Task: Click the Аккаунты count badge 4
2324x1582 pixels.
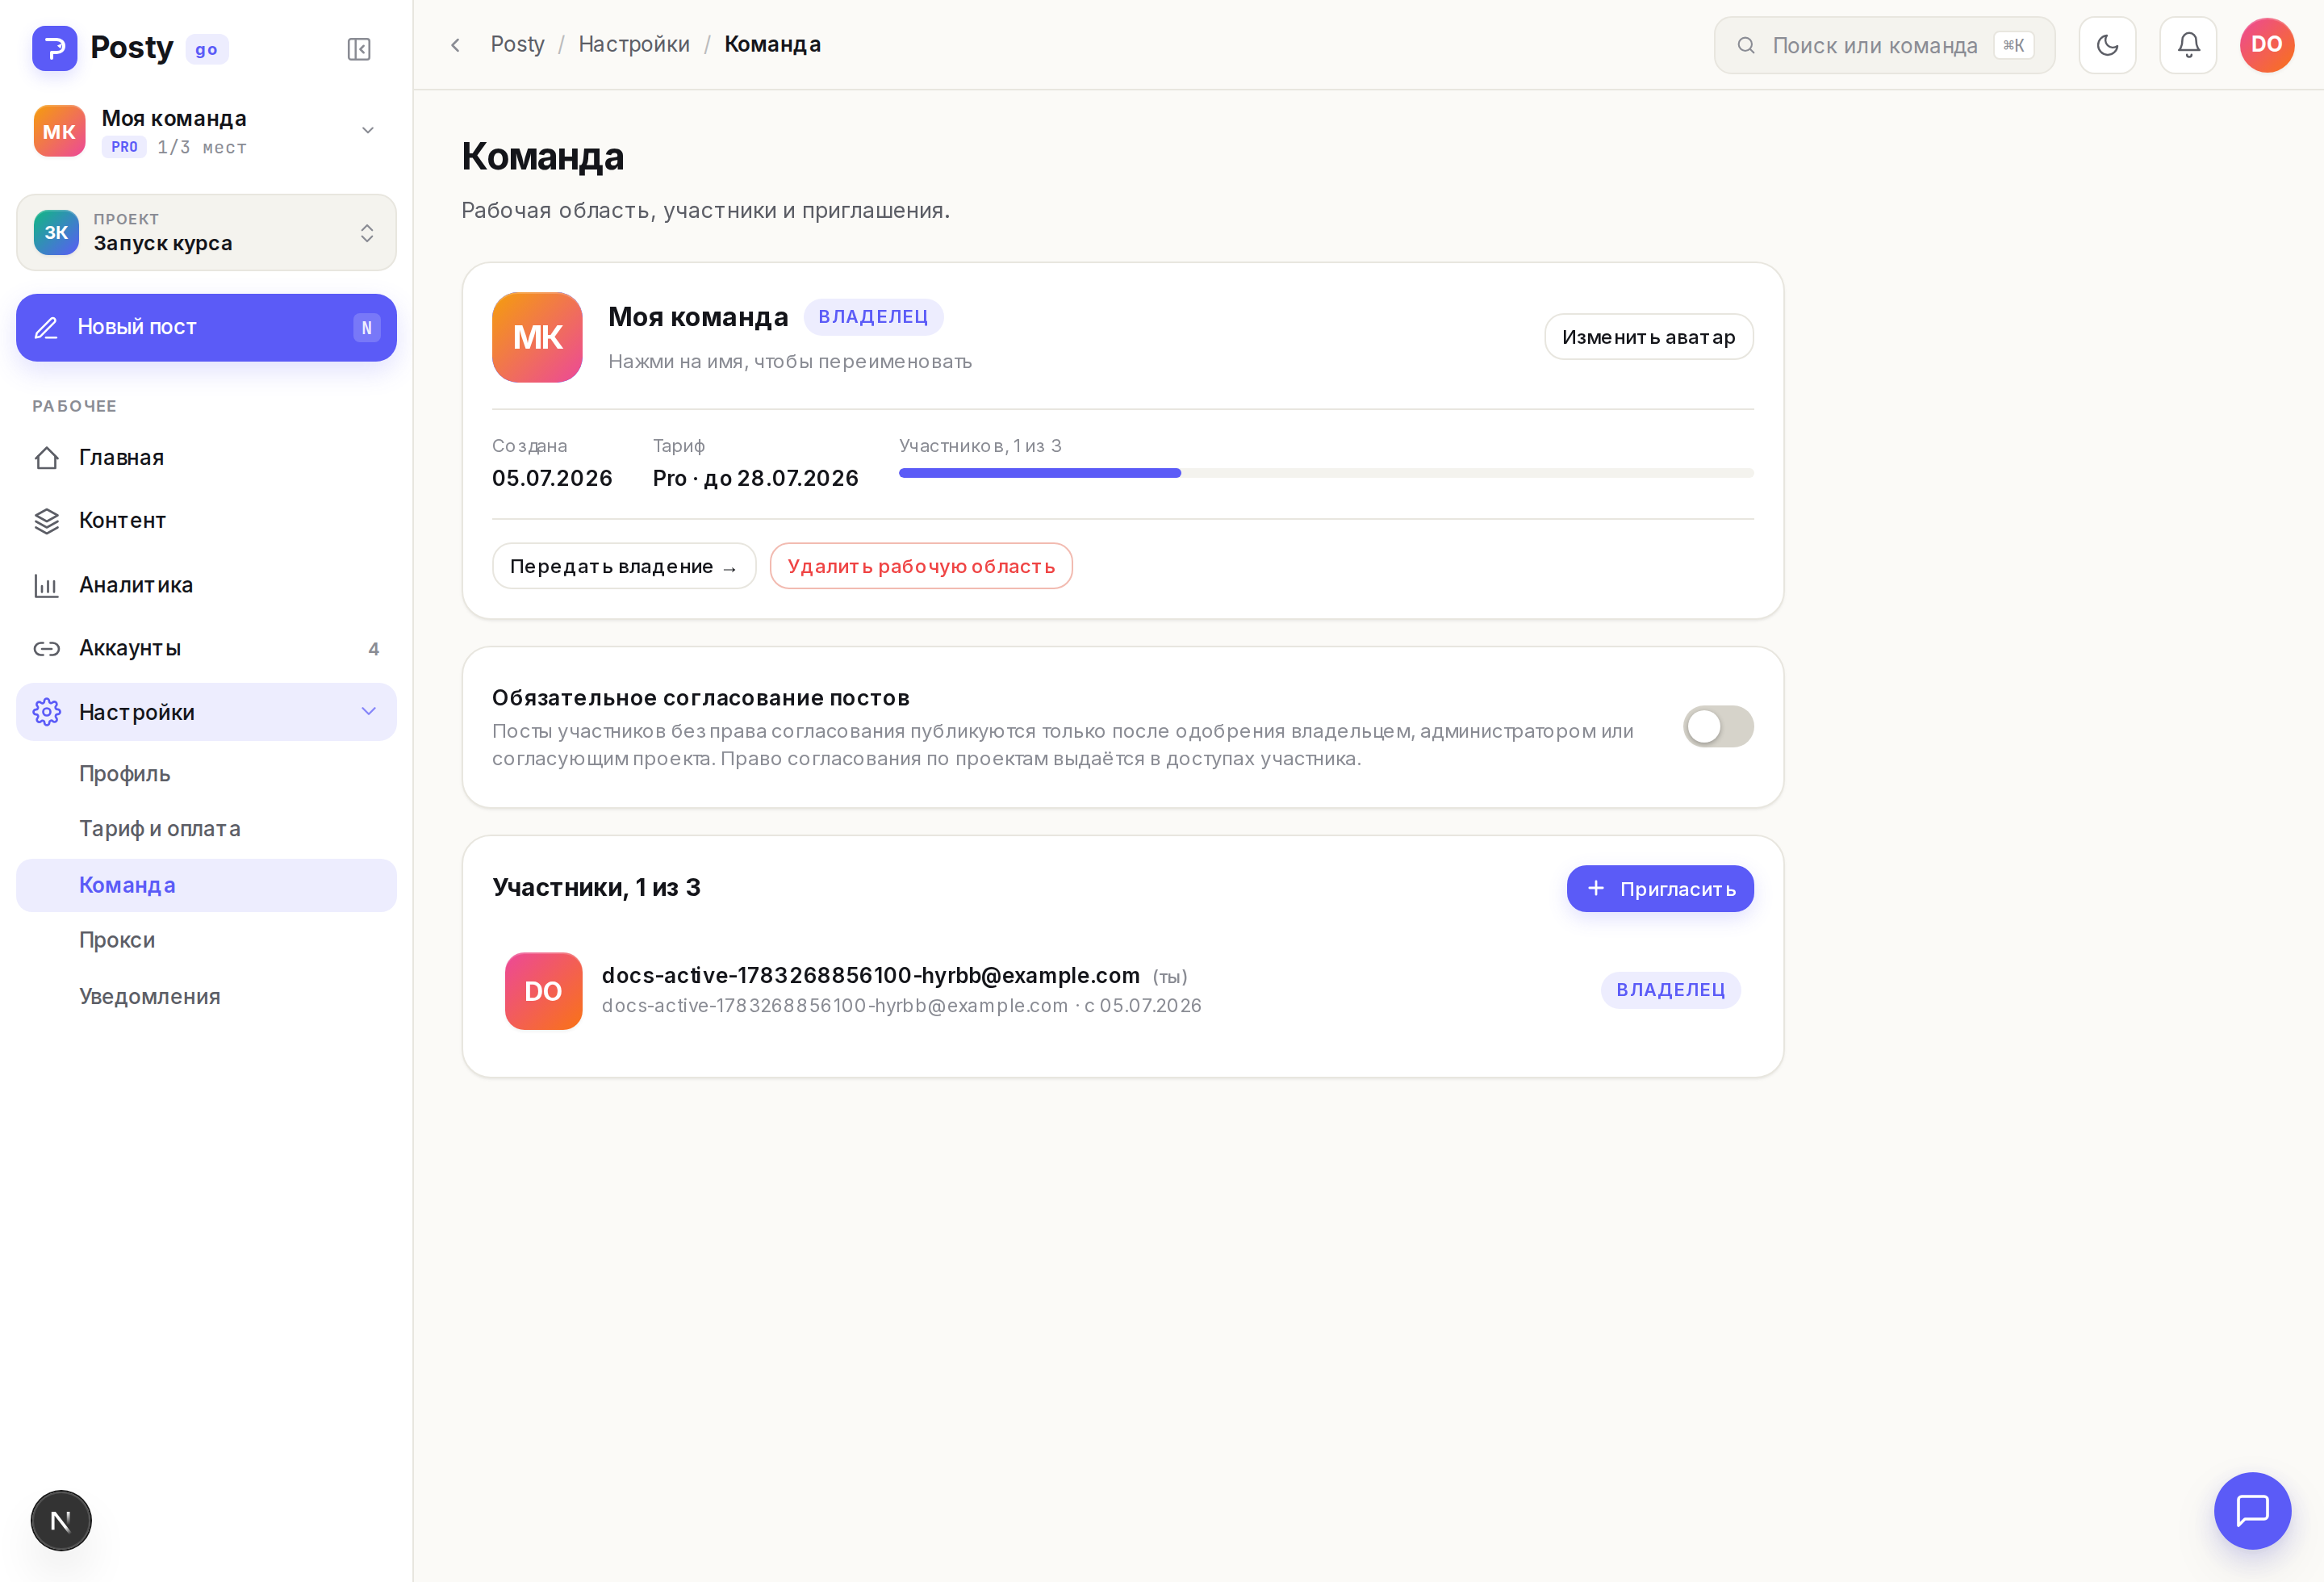Action: [x=373, y=649]
